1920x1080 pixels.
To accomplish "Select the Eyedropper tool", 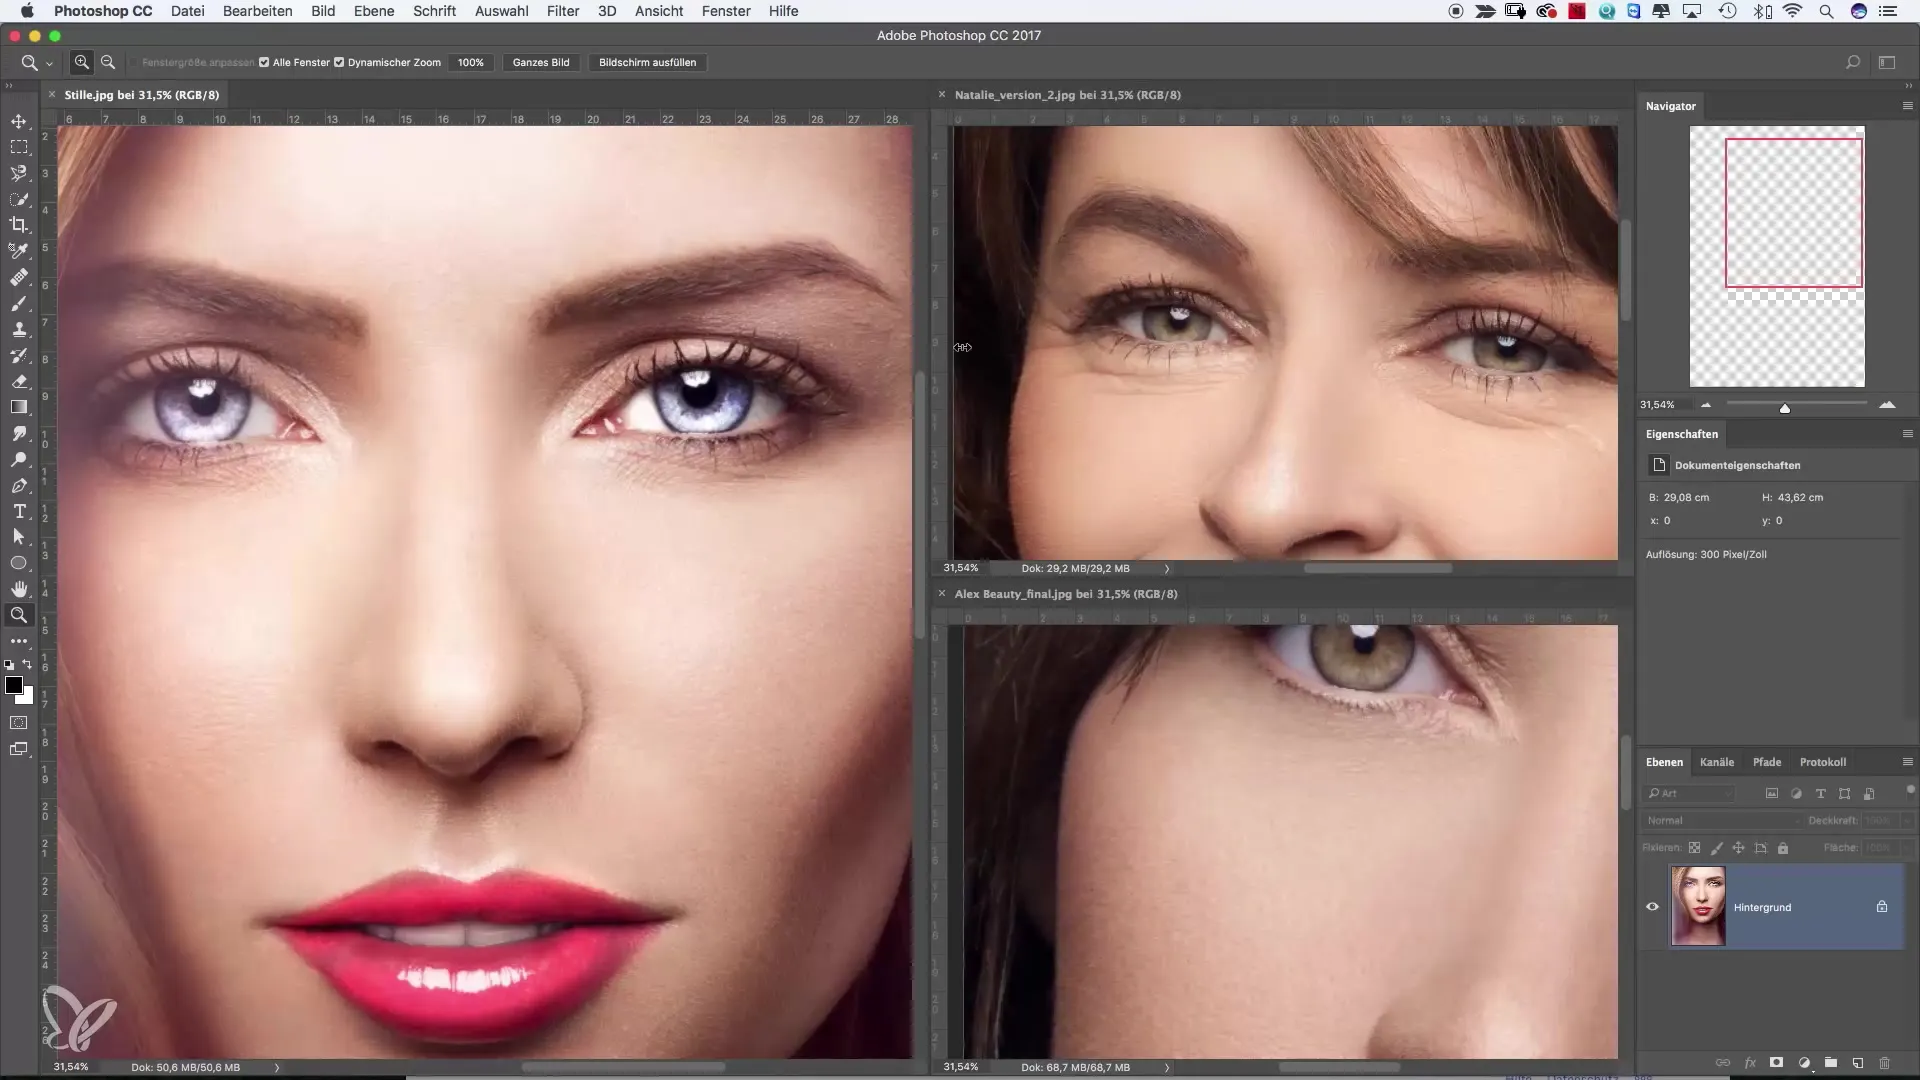I will (19, 251).
